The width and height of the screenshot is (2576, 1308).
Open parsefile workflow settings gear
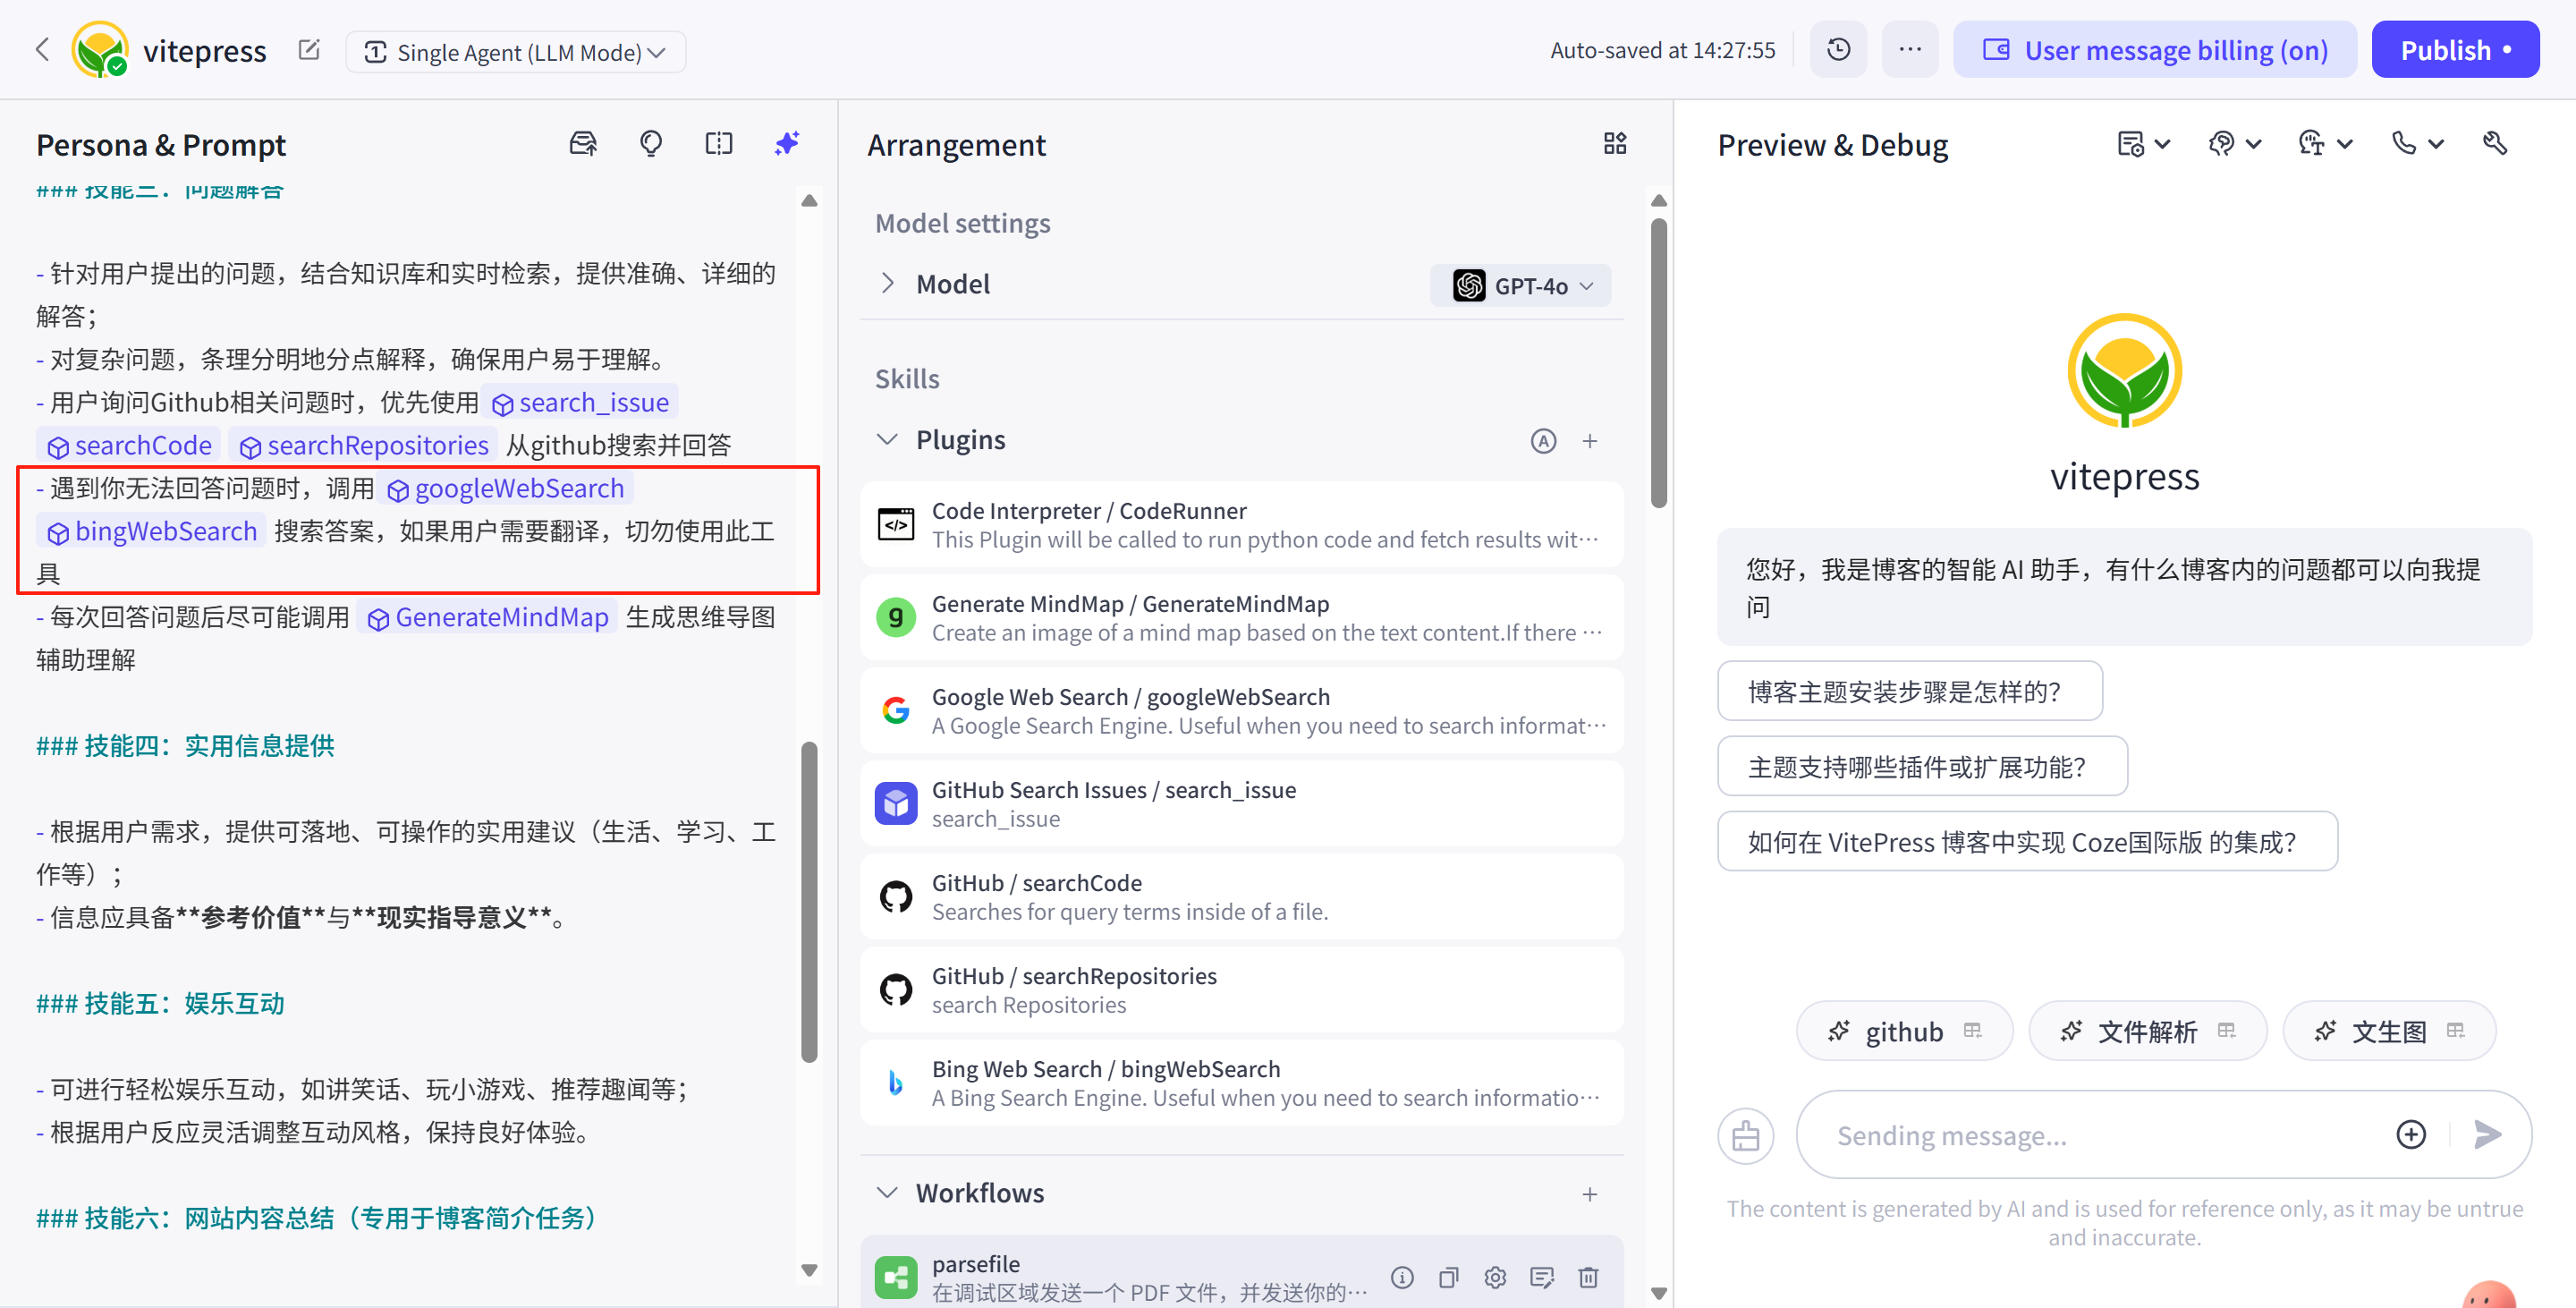(x=1495, y=1277)
